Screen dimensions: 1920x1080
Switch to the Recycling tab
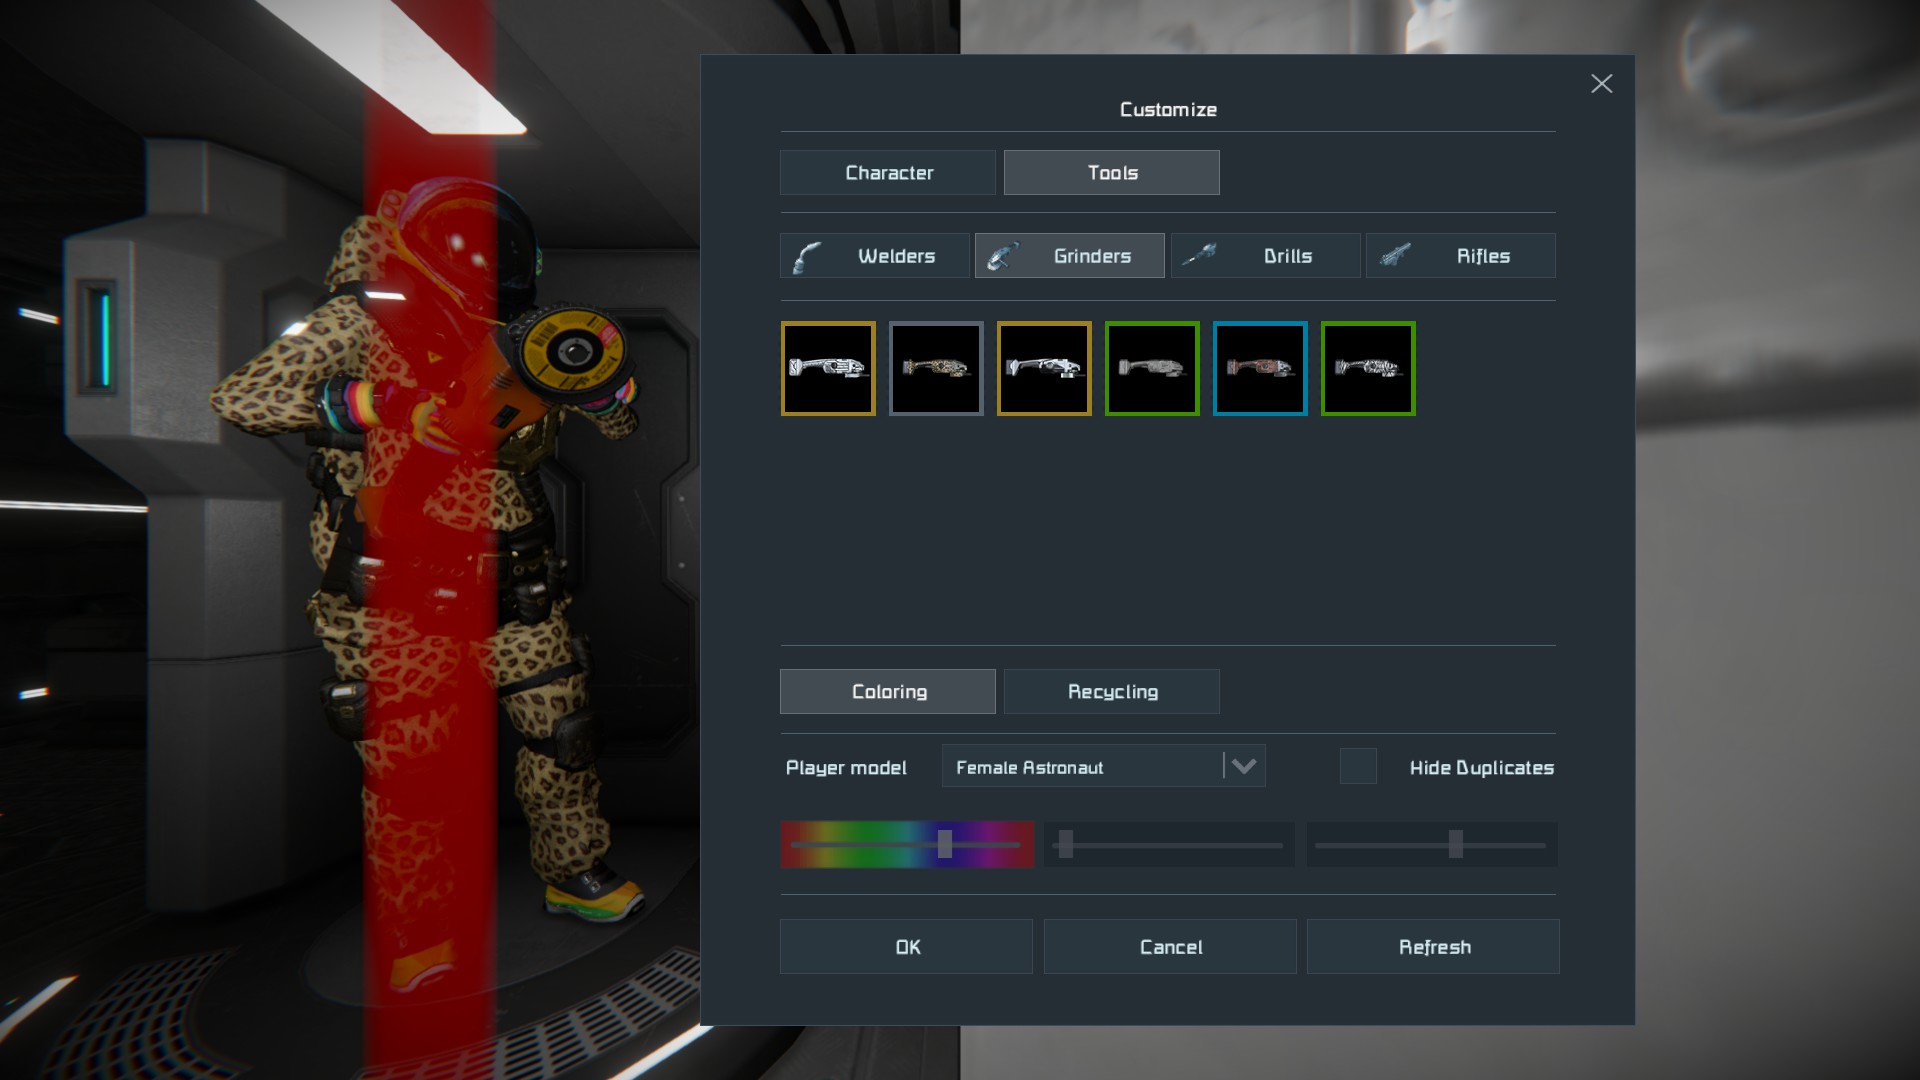[1112, 692]
